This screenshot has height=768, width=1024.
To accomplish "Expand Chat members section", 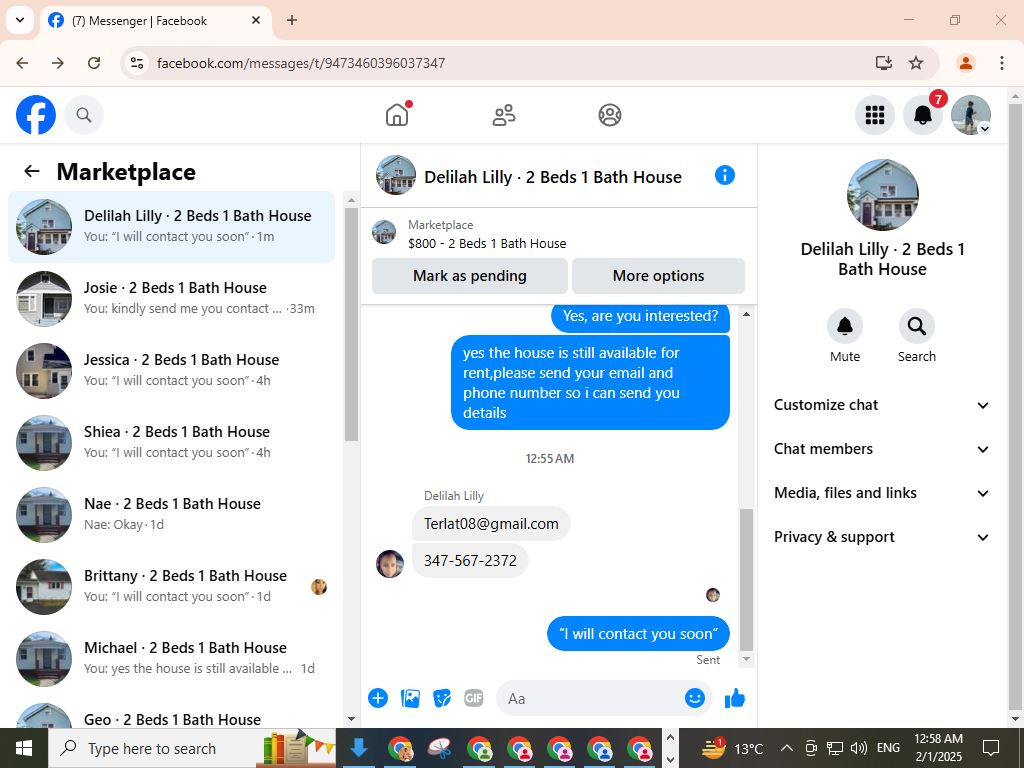I will click(x=882, y=449).
